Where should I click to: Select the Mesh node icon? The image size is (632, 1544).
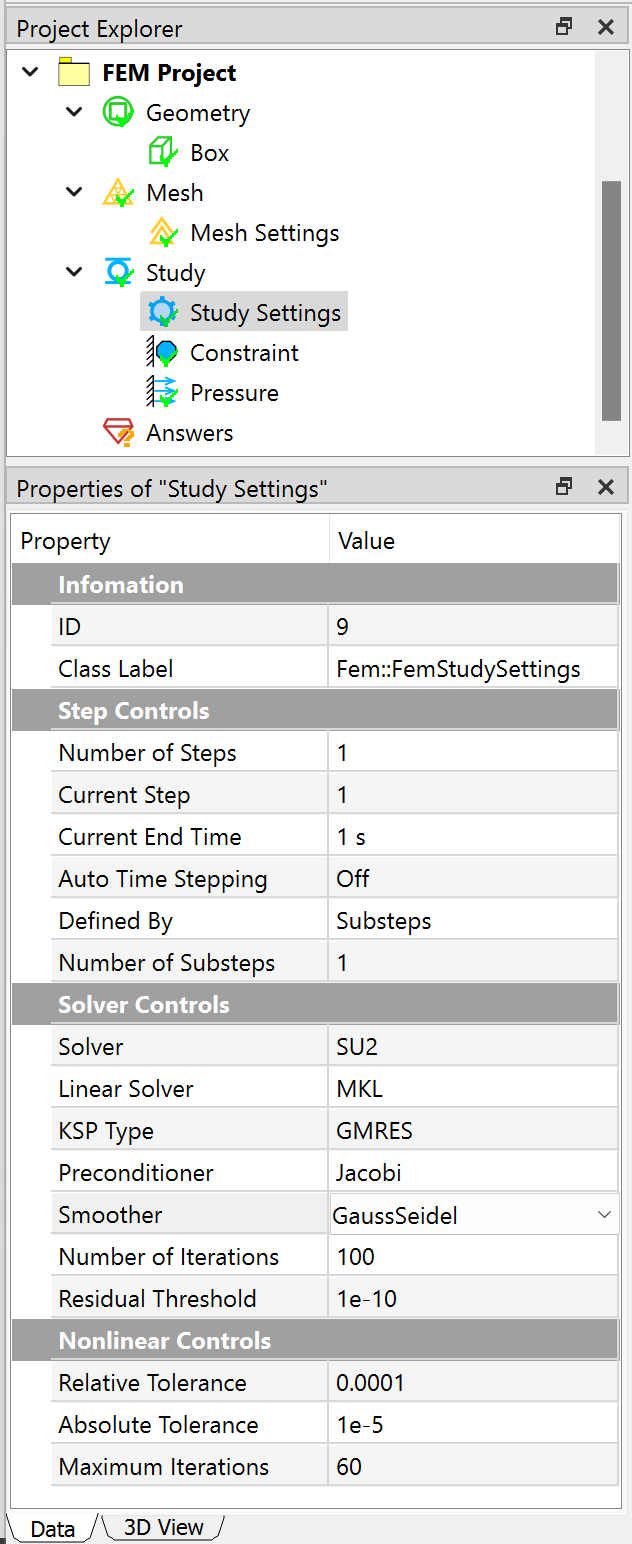118,192
